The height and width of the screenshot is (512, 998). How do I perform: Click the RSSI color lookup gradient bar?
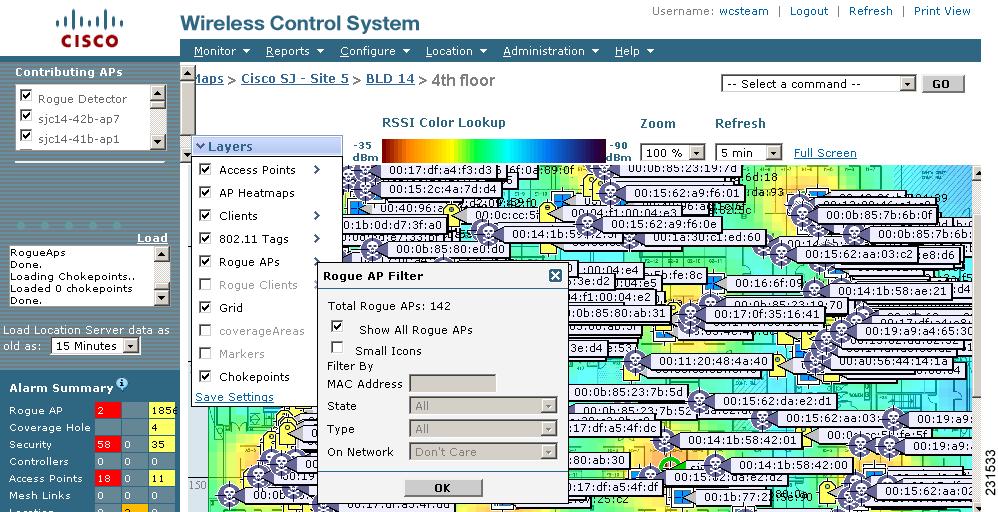point(494,150)
